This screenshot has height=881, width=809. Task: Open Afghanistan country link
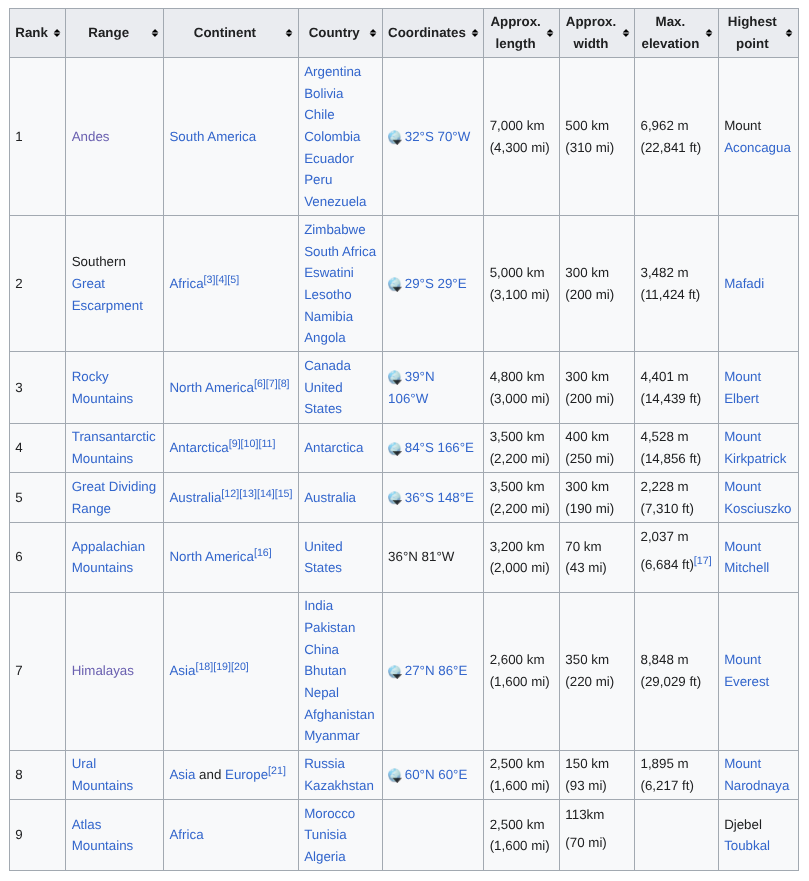point(339,715)
